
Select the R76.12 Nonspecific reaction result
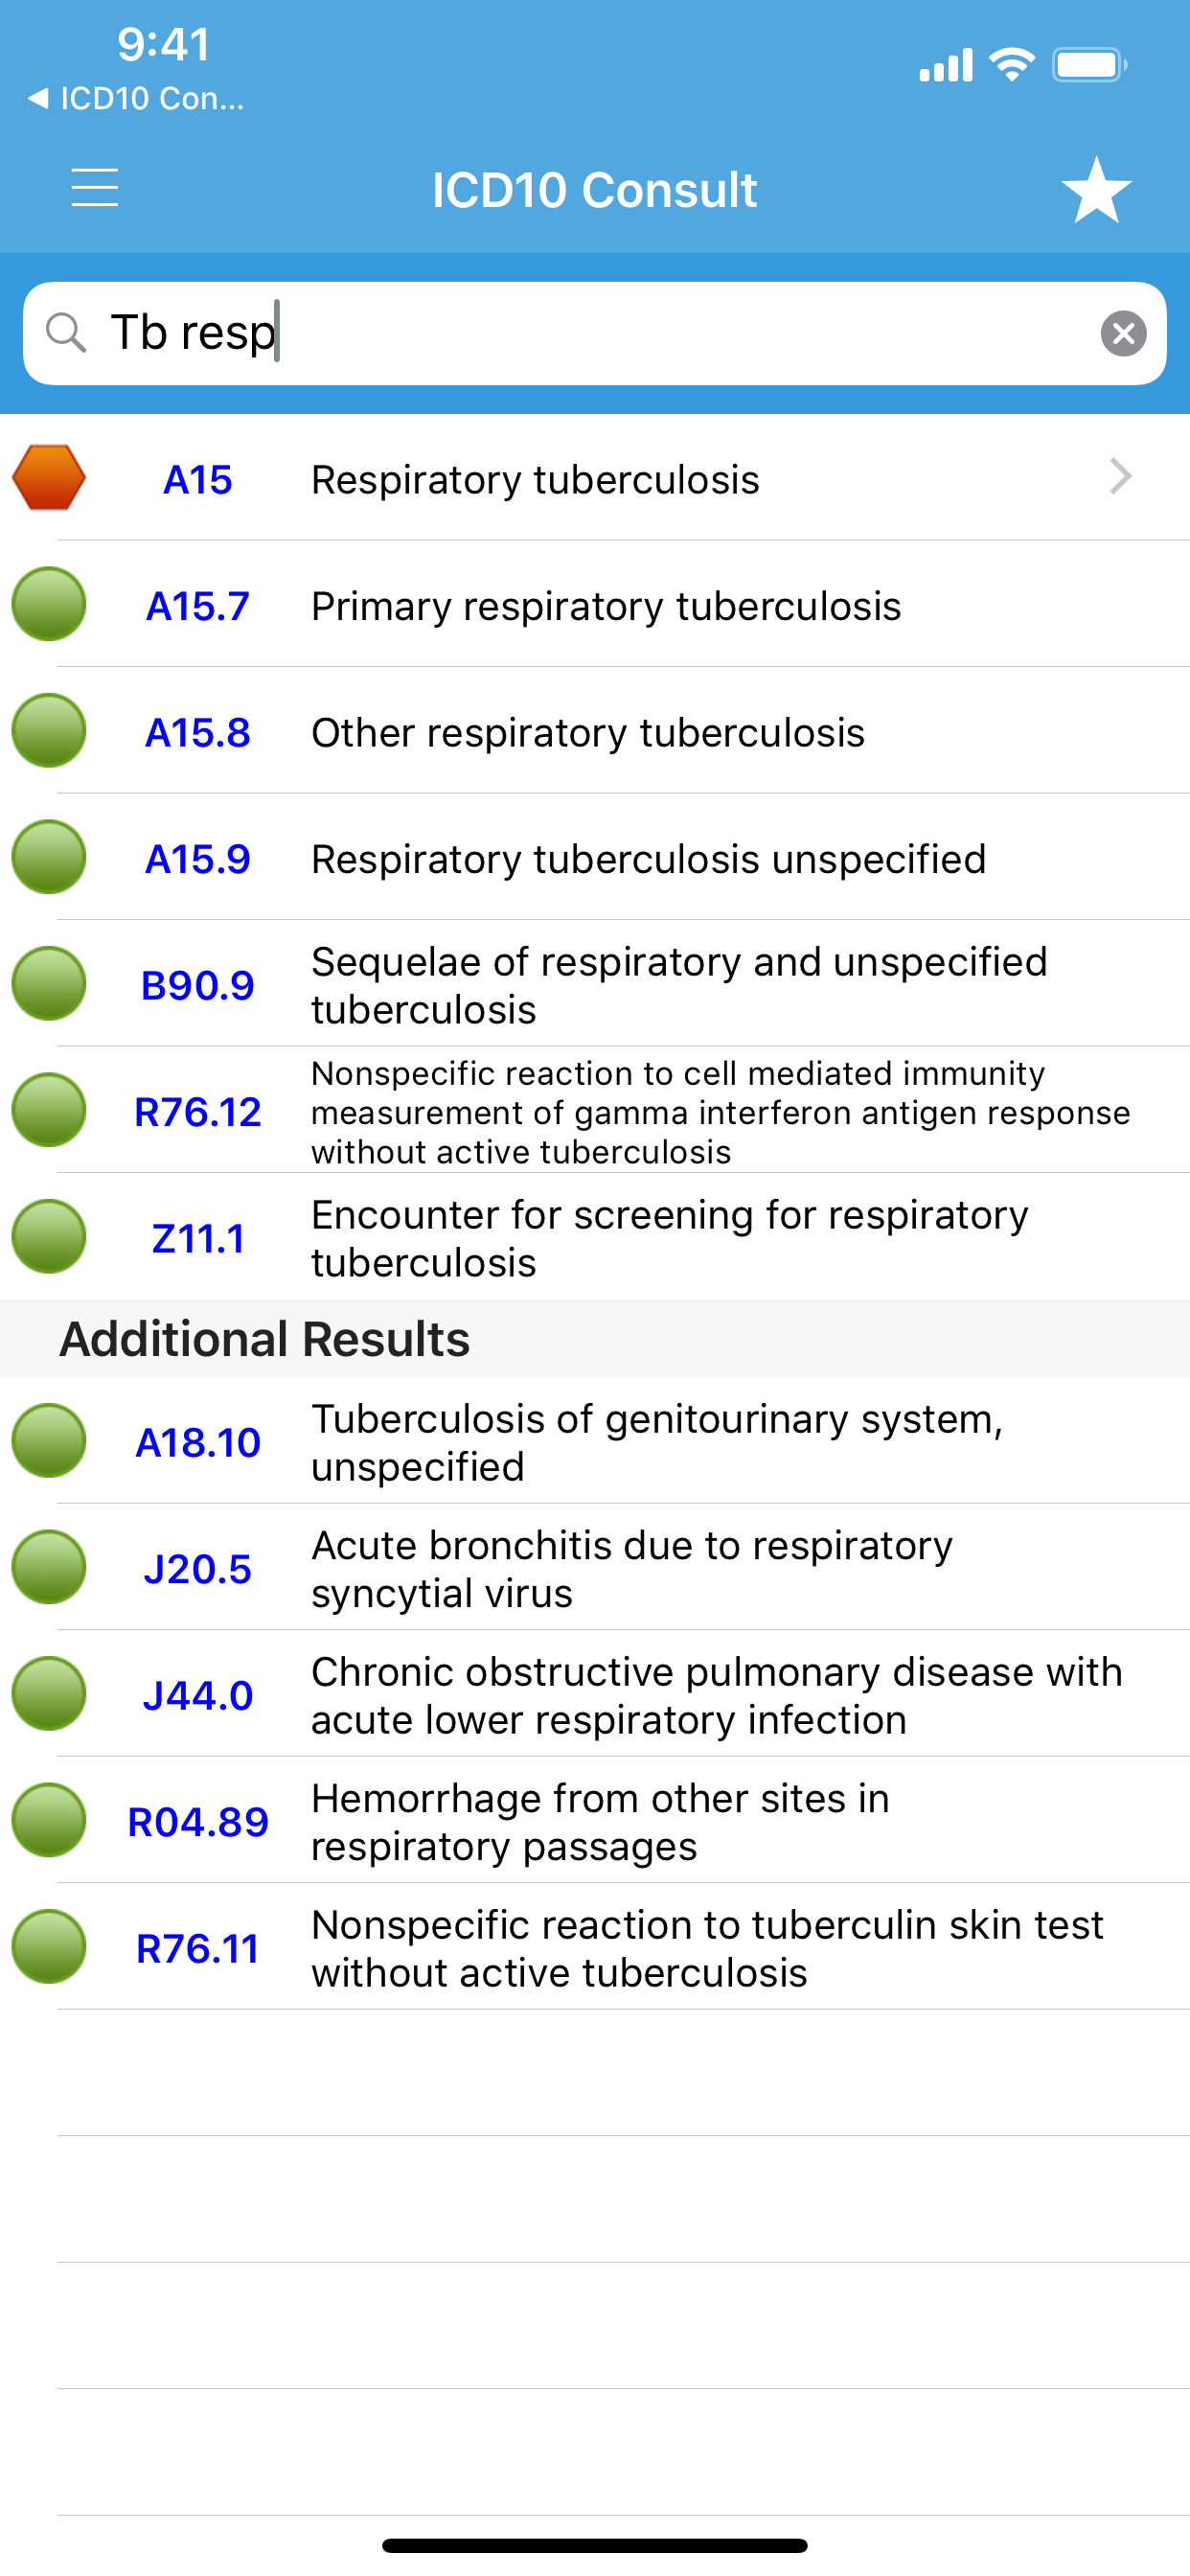click(595, 1110)
